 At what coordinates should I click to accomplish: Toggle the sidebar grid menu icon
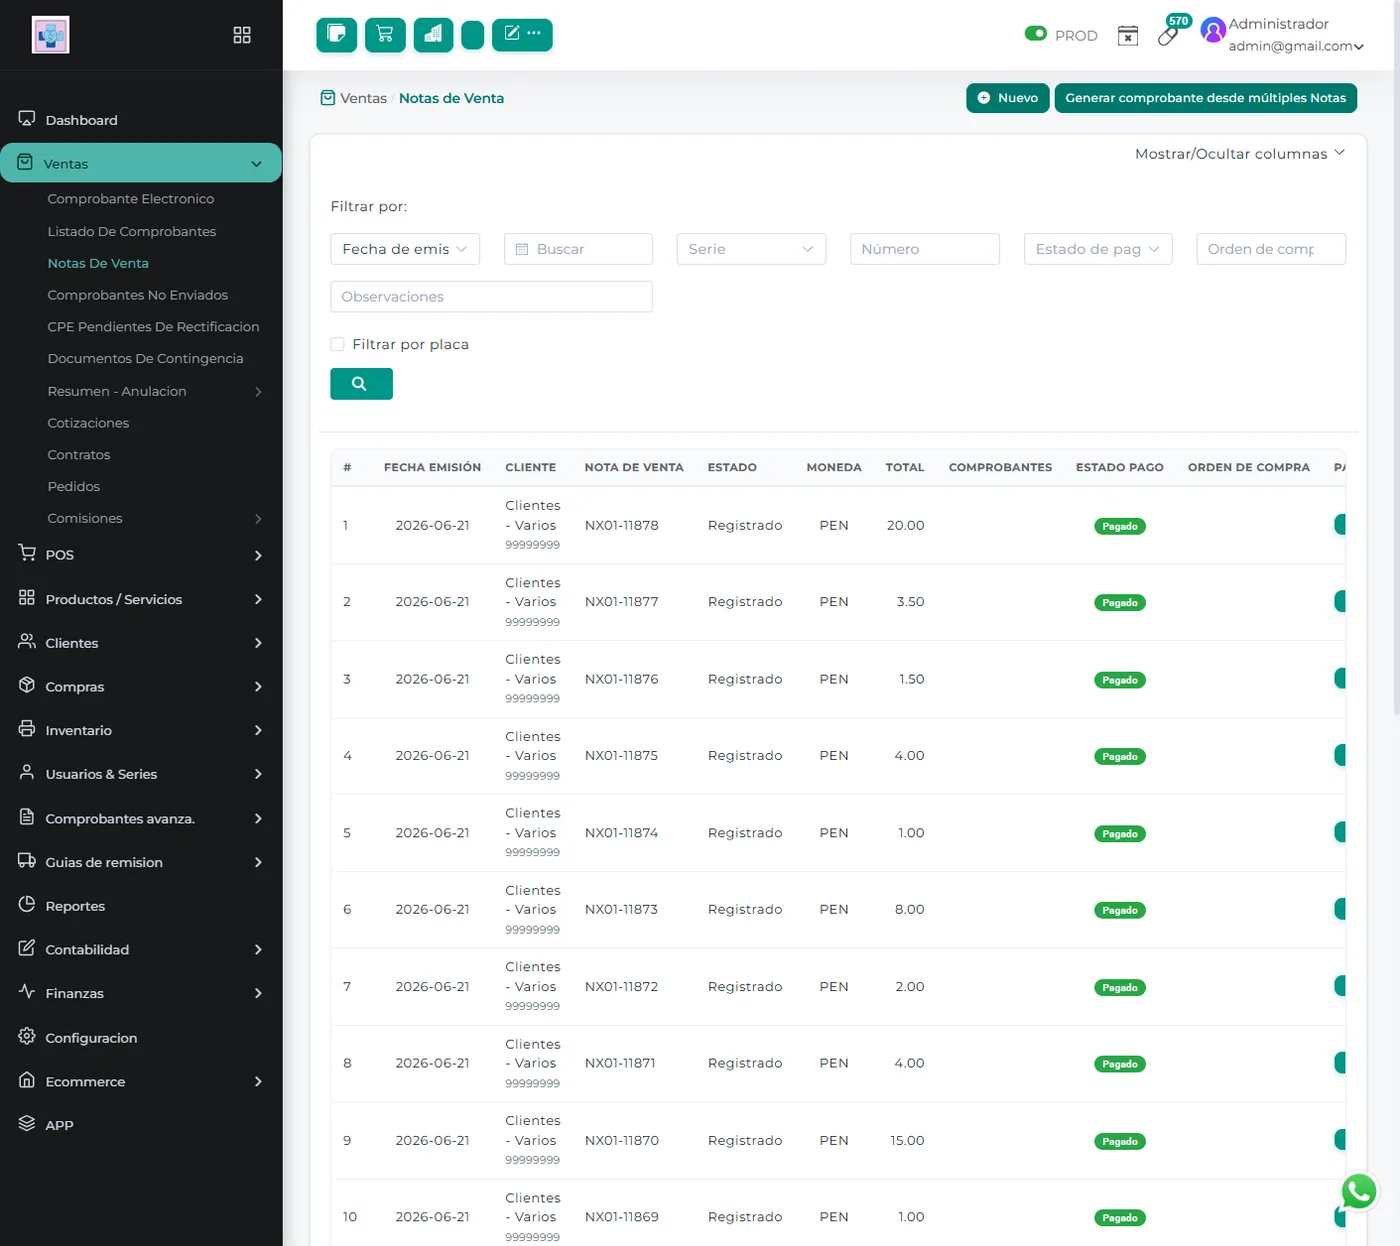click(242, 35)
